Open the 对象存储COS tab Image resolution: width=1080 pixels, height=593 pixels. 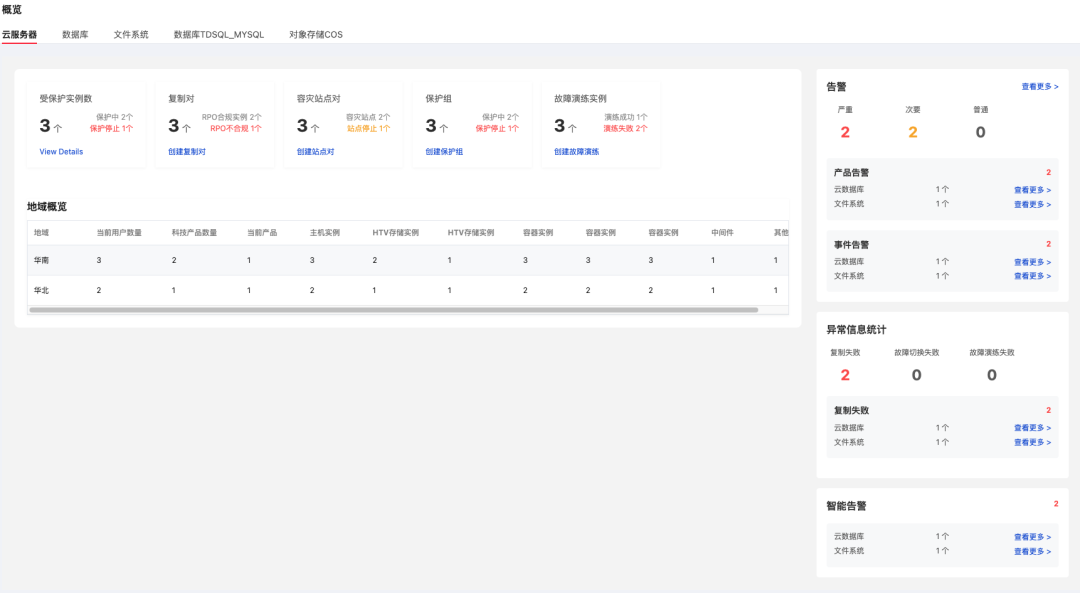pos(314,34)
